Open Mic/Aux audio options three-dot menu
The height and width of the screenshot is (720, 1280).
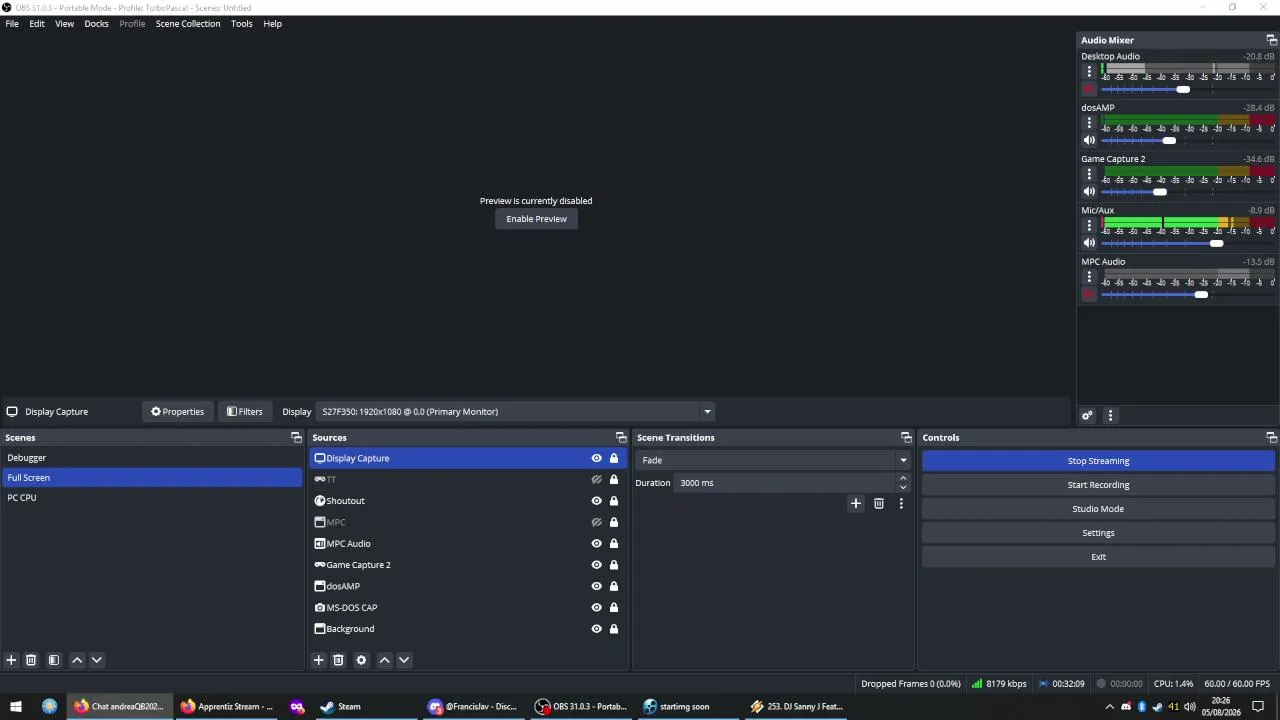pyautogui.click(x=1089, y=226)
